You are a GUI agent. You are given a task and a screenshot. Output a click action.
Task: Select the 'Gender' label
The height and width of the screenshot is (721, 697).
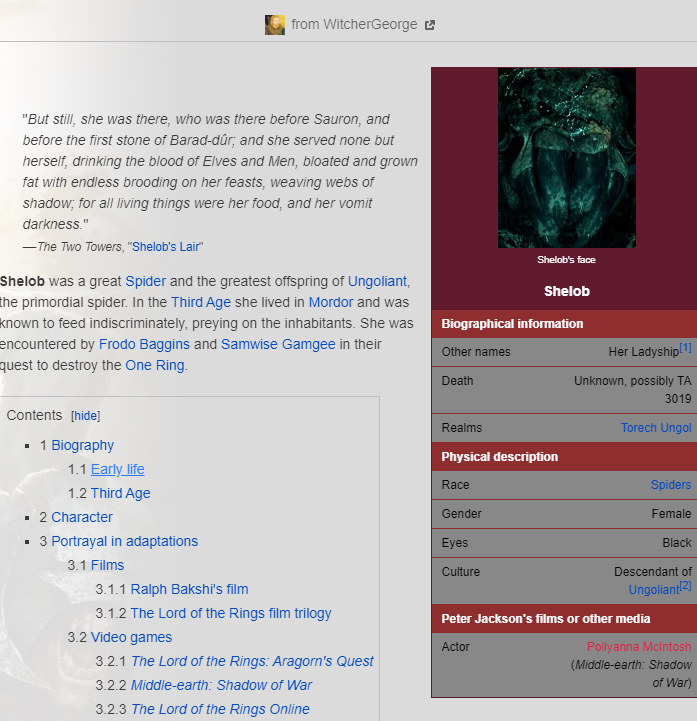(461, 514)
